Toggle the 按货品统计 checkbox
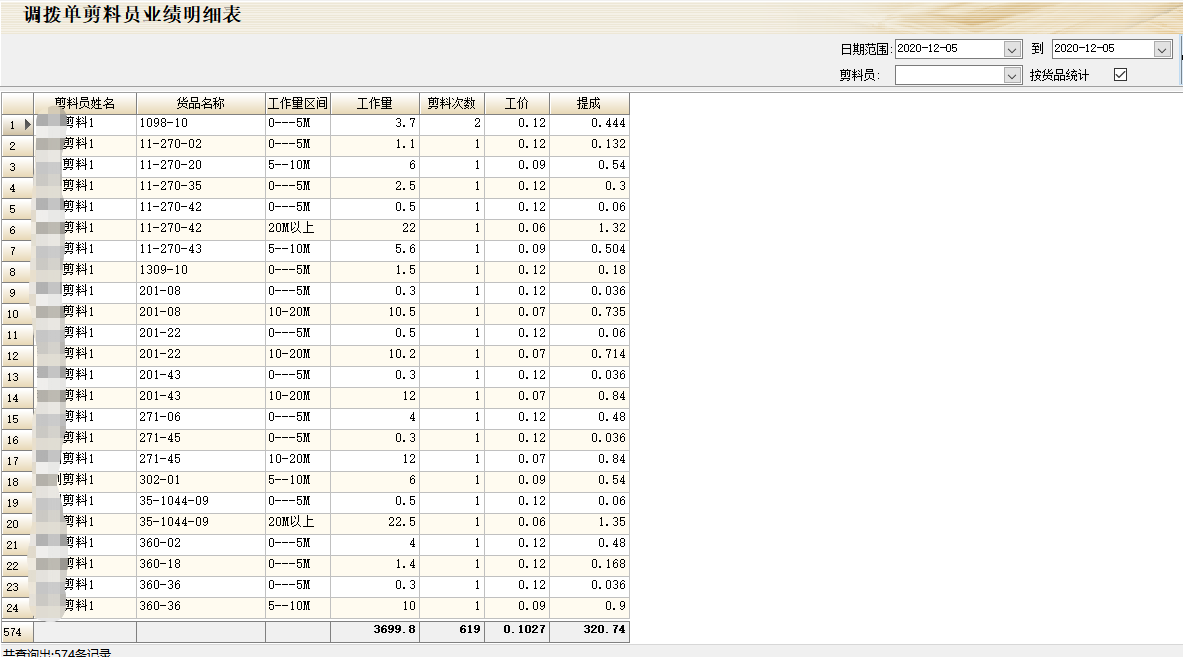 coord(1120,75)
